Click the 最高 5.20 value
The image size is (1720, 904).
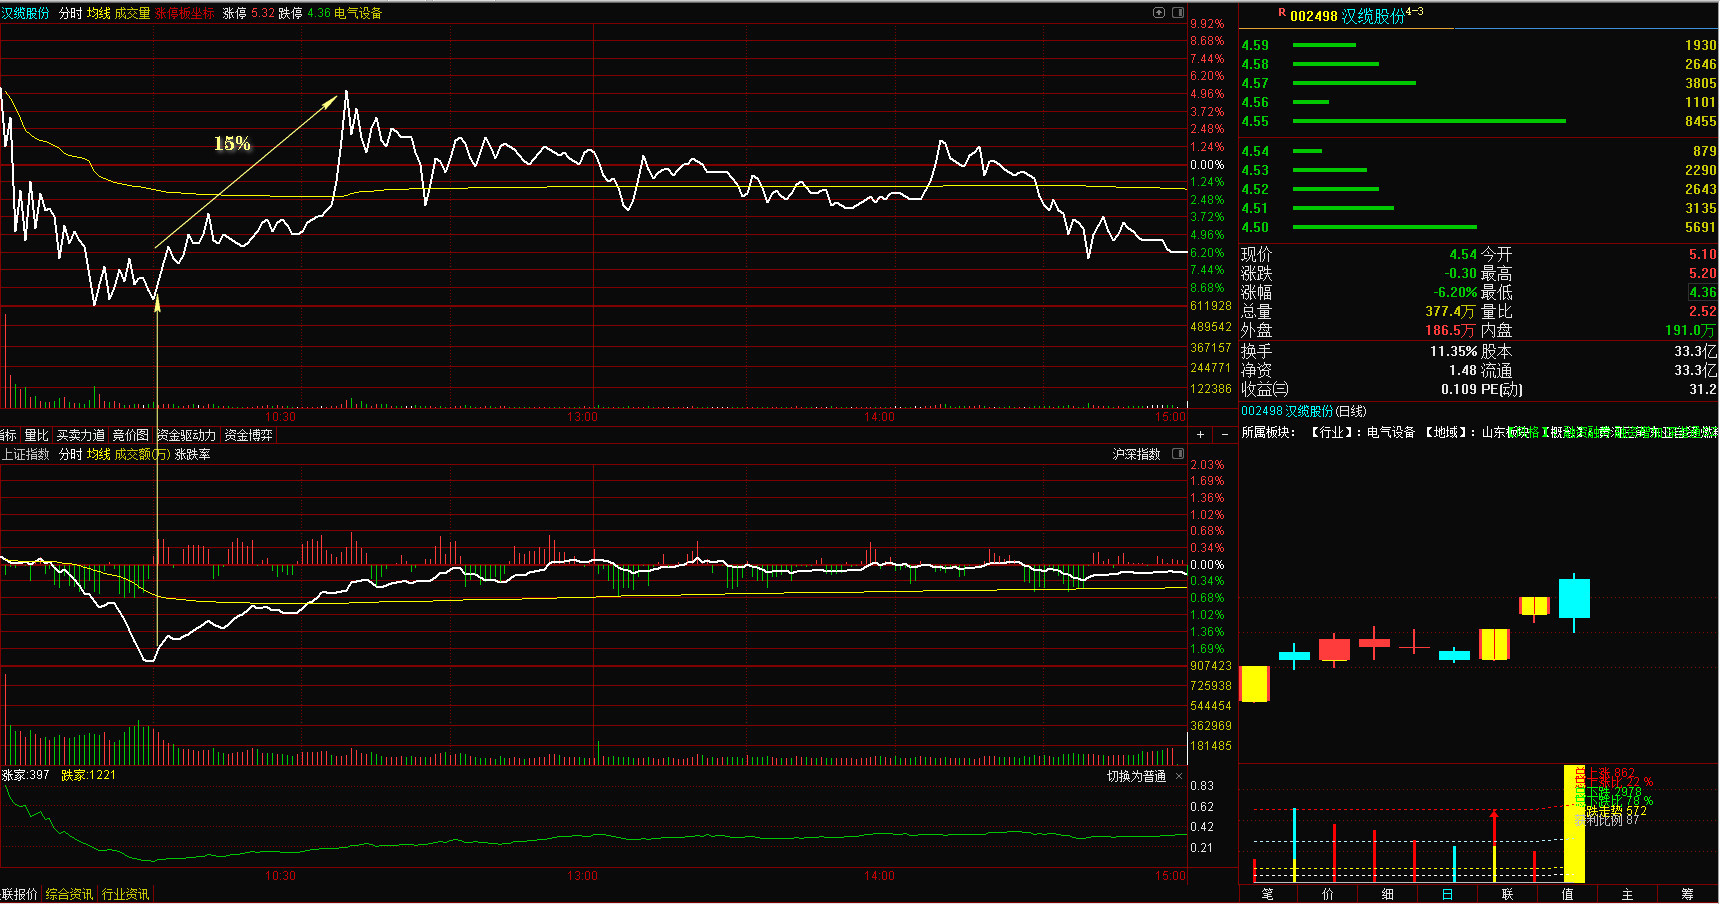[x=1702, y=273]
